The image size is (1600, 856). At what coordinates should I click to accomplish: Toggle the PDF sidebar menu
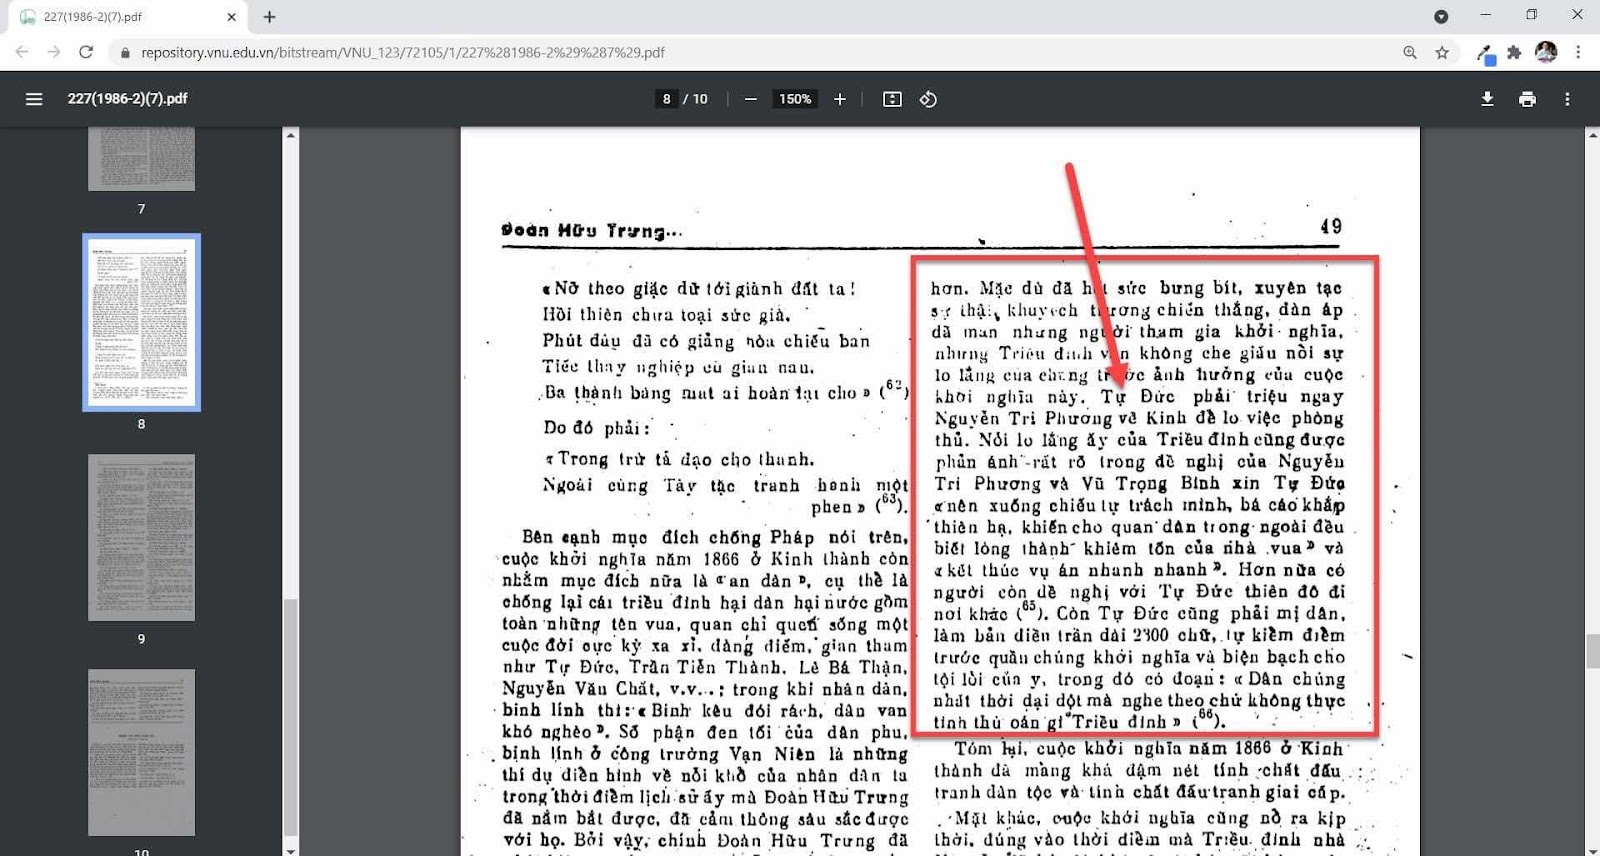click(x=34, y=99)
